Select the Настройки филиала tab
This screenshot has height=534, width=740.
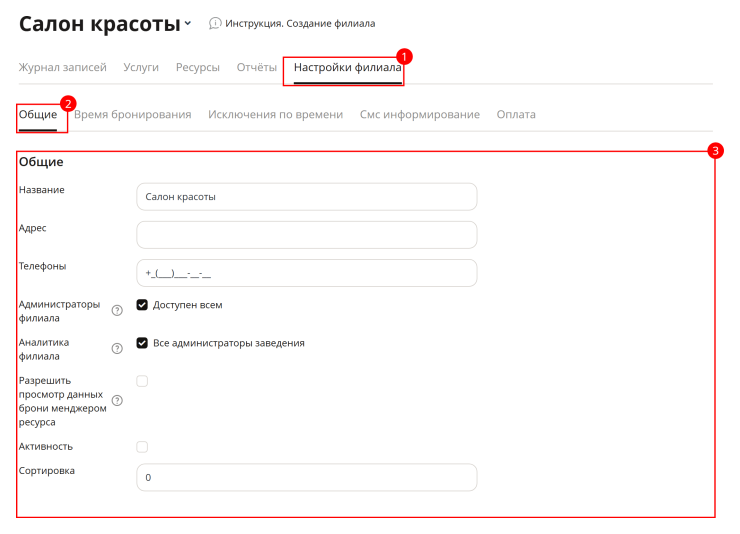tap(347, 67)
